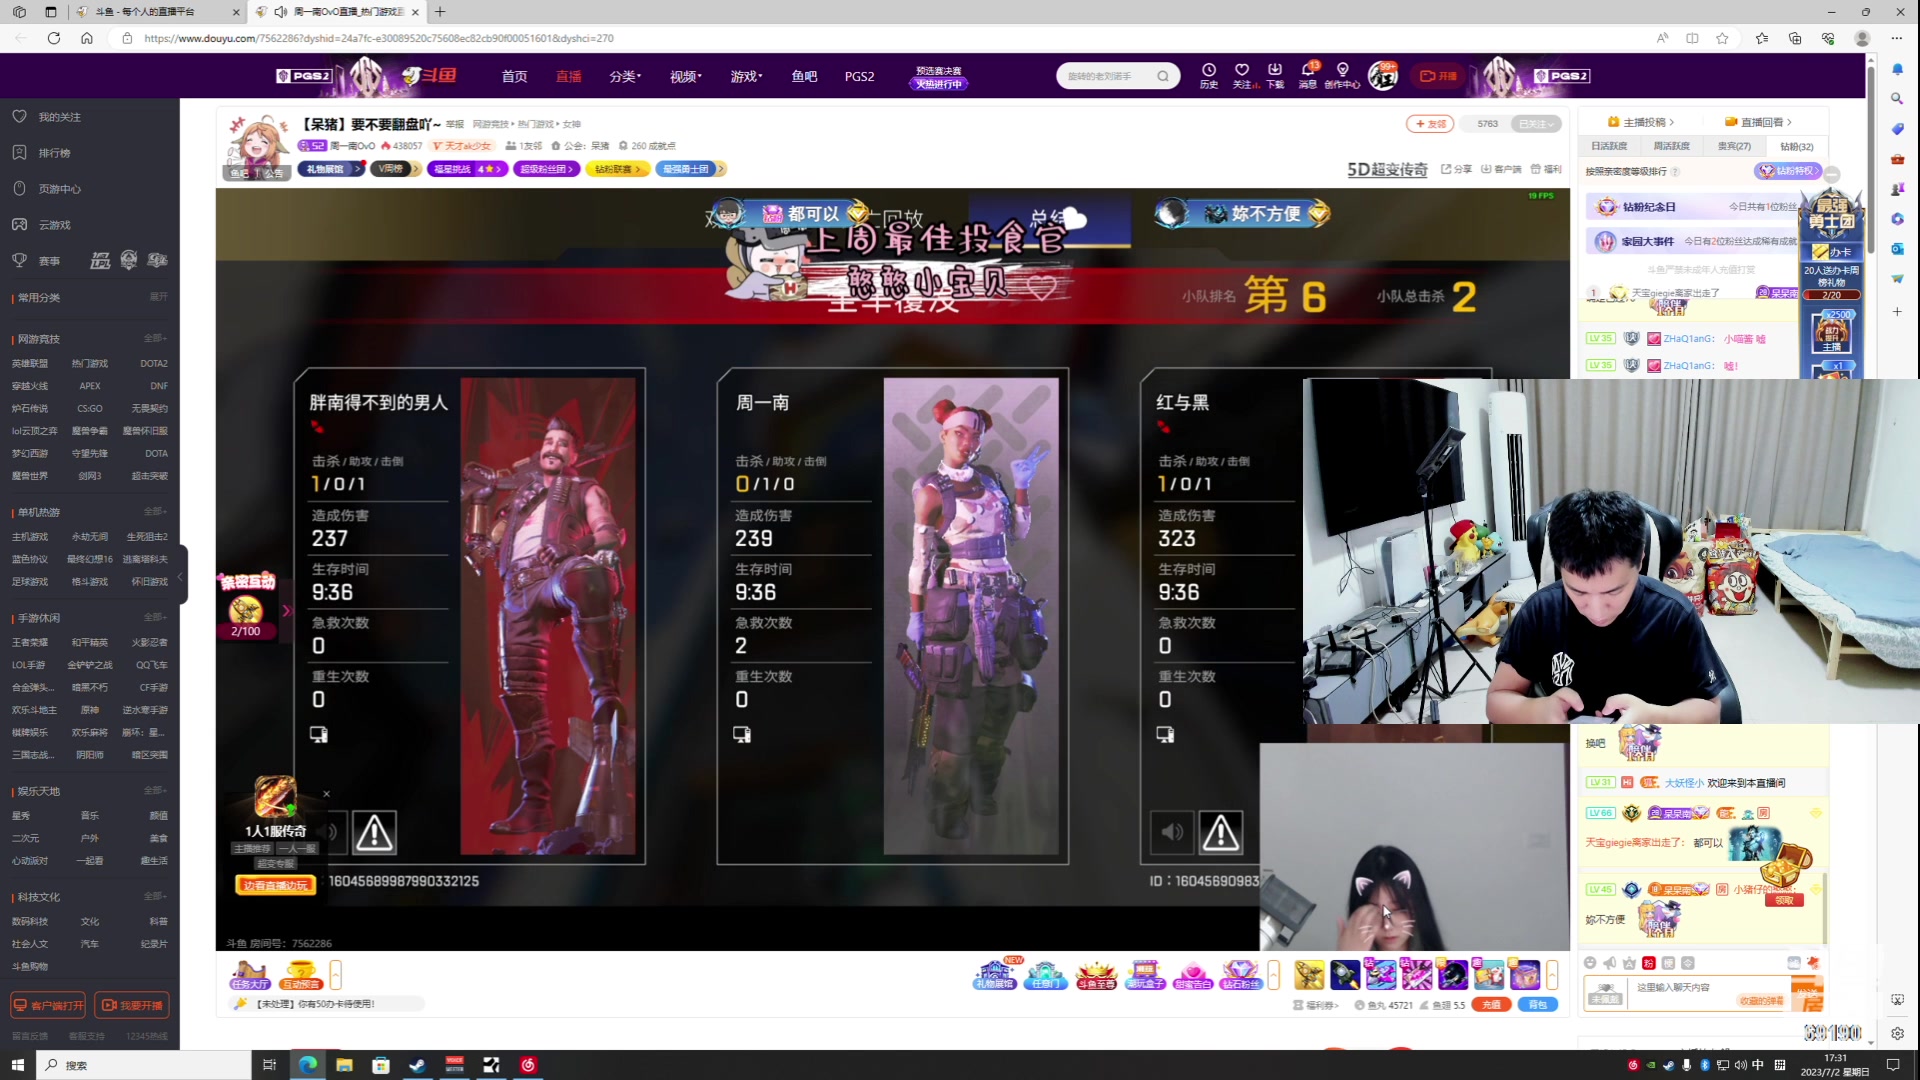Expand the arrow after 互动预言 icon
The width and height of the screenshot is (1920, 1080).
point(335,974)
